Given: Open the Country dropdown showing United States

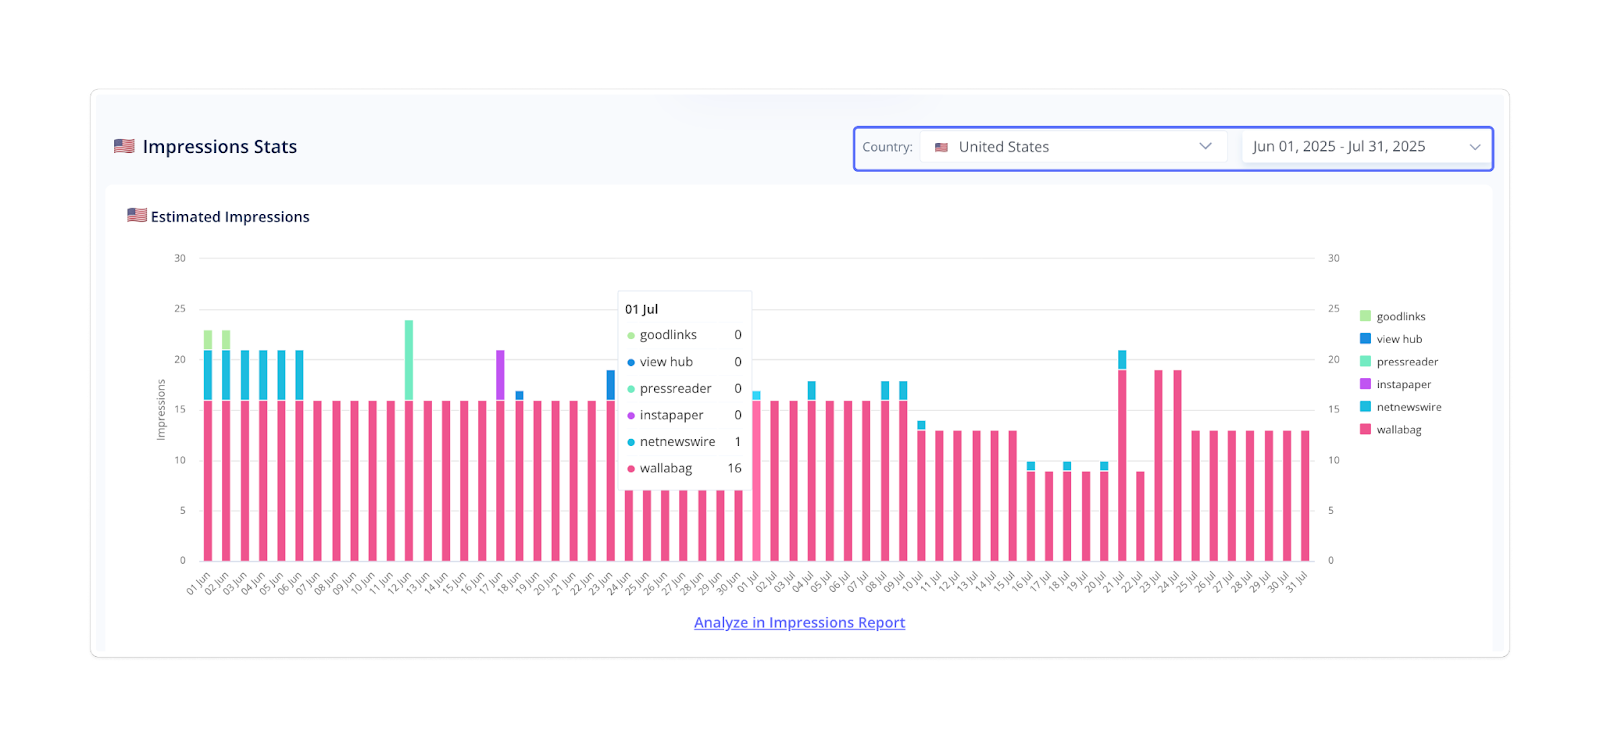Looking at the screenshot, I should tap(1075, 147).
